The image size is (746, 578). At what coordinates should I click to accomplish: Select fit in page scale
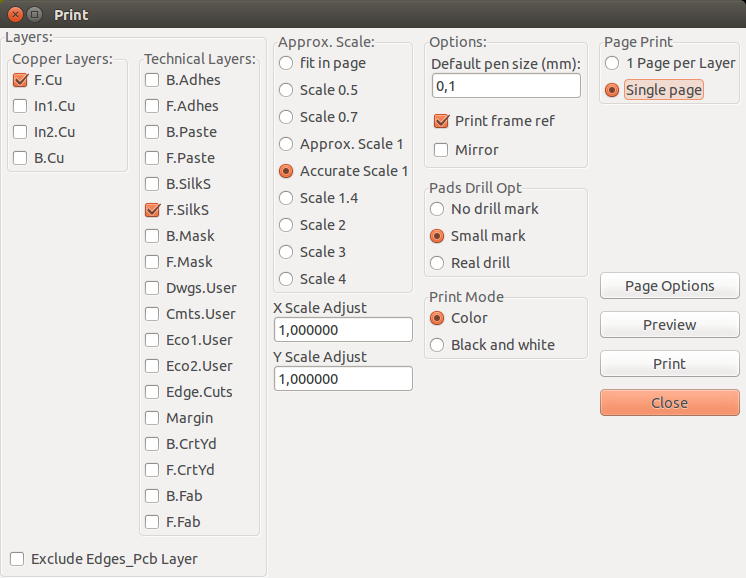click(x=287, y=63)
